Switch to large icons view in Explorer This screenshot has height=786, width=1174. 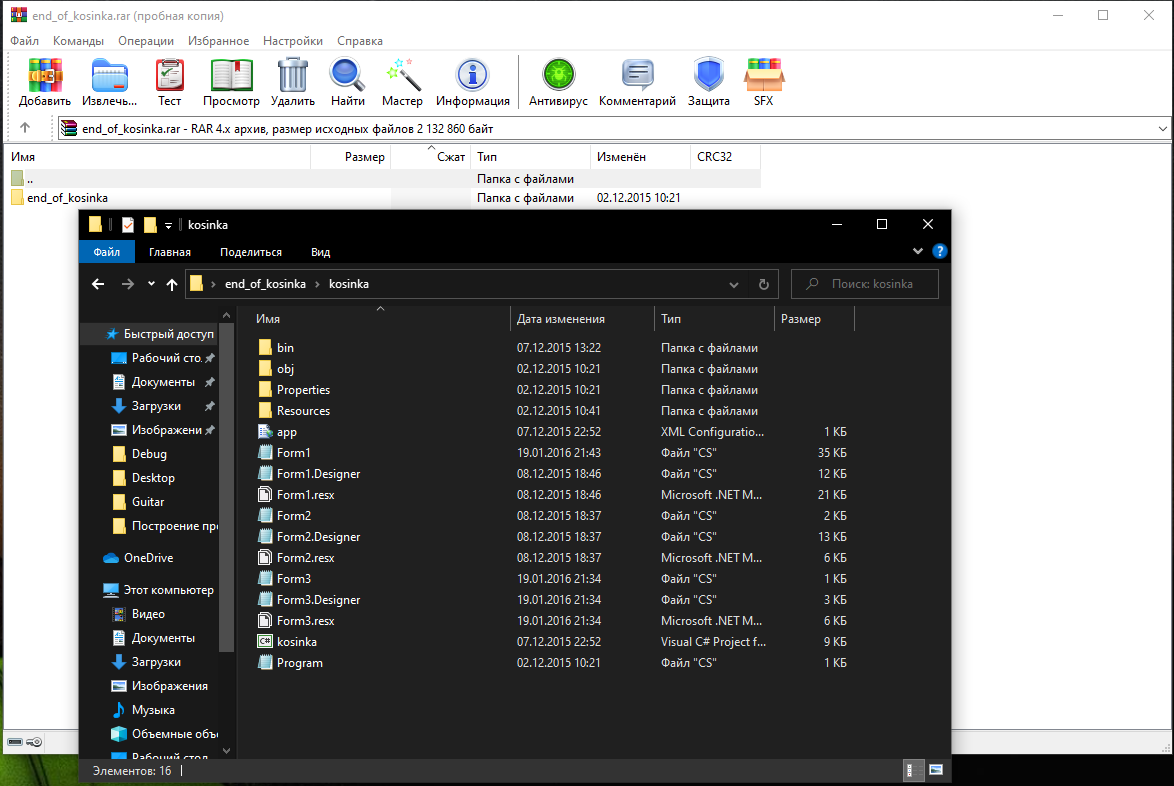936,770
